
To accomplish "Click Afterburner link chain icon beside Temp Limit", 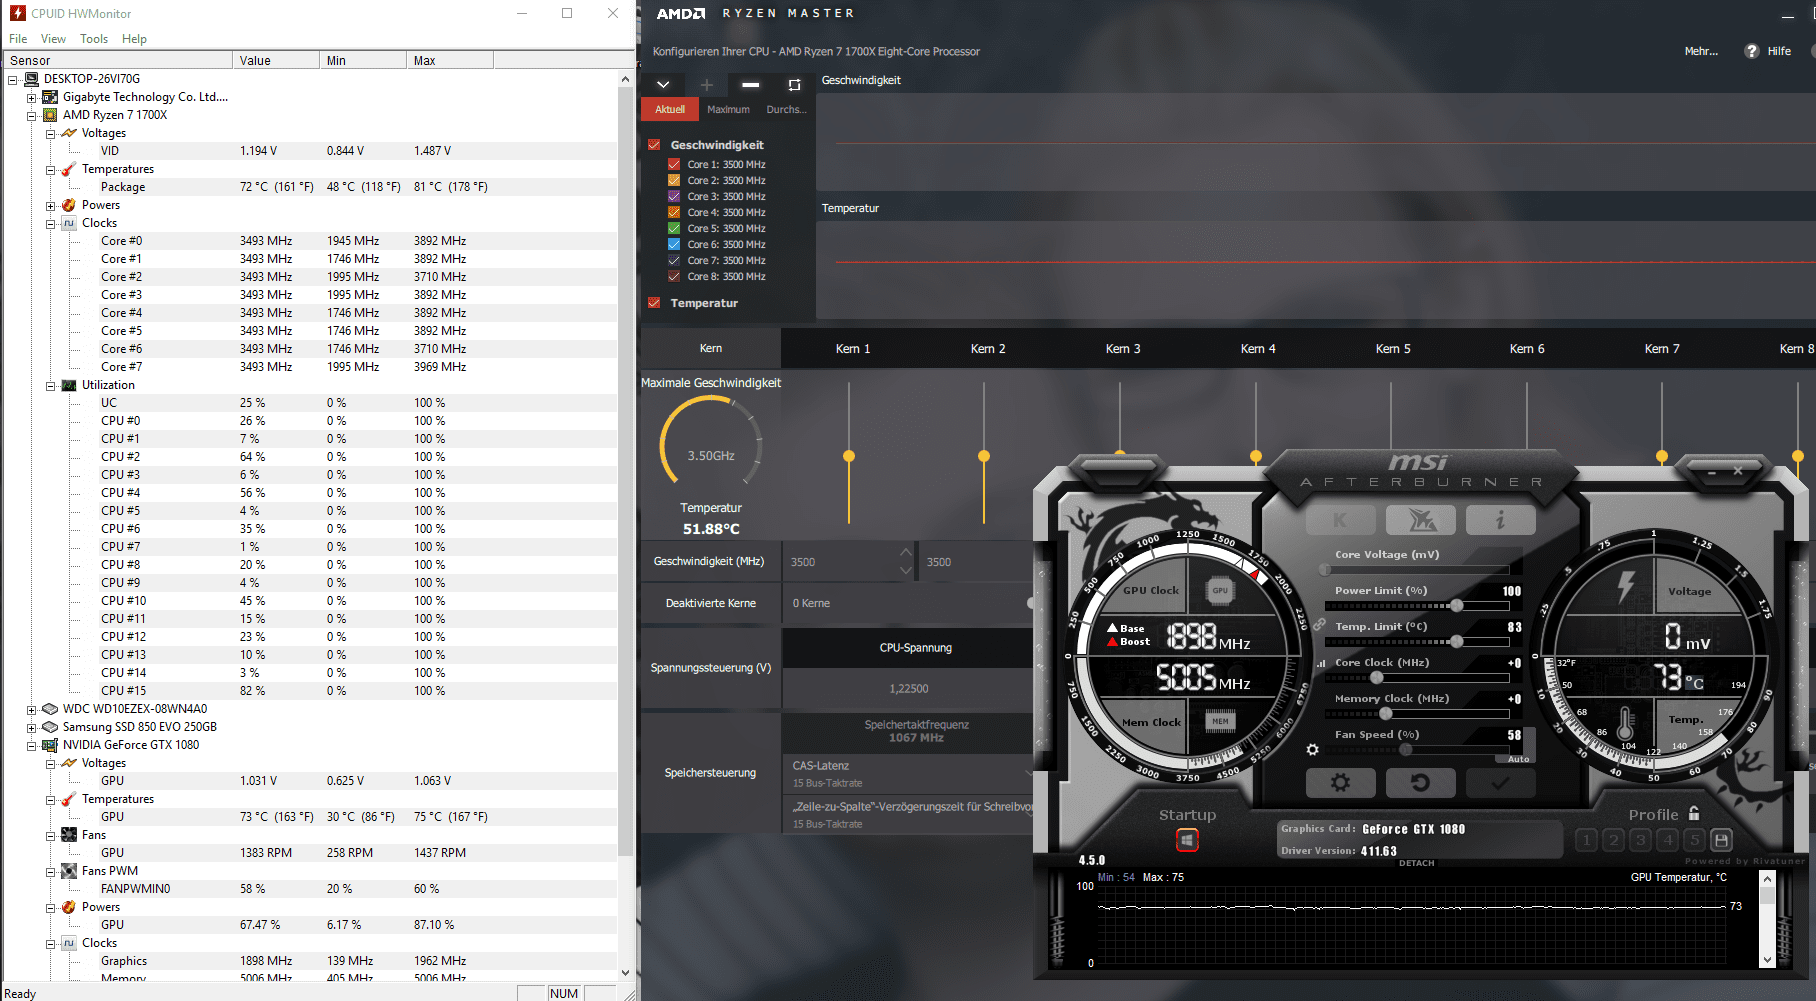I will (x=1320, y=624).
